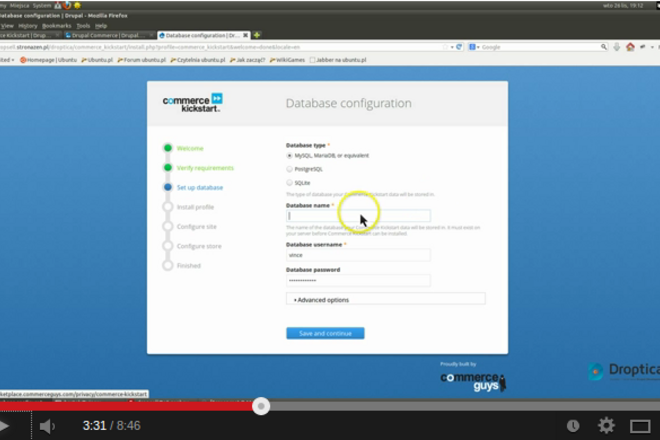
Task: Click the Welcome step label
Action: tap(190, 148)
